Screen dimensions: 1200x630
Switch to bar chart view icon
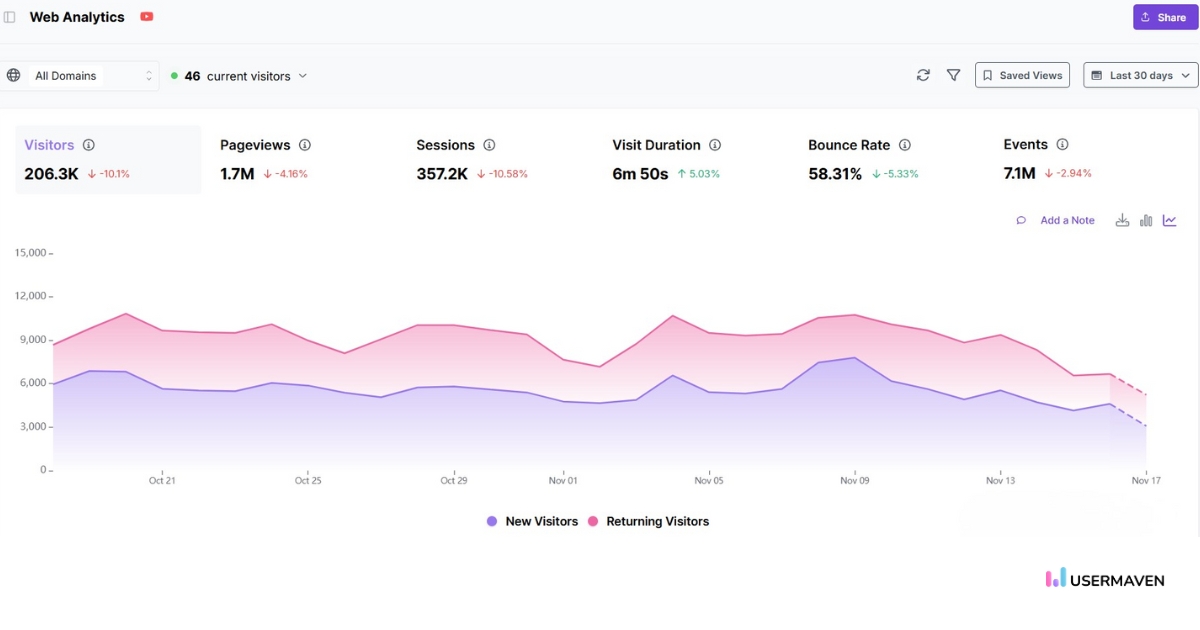1146,220
